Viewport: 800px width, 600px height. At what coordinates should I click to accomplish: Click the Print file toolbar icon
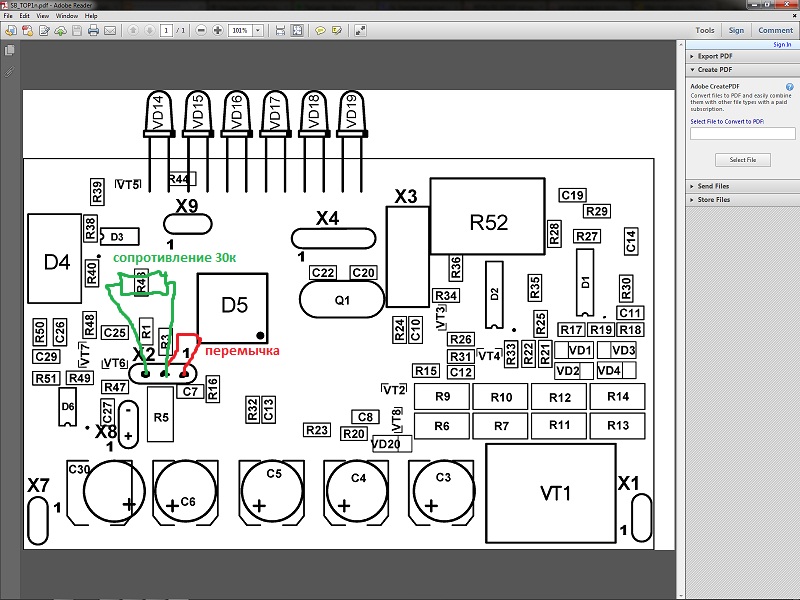tap(93, 31)
